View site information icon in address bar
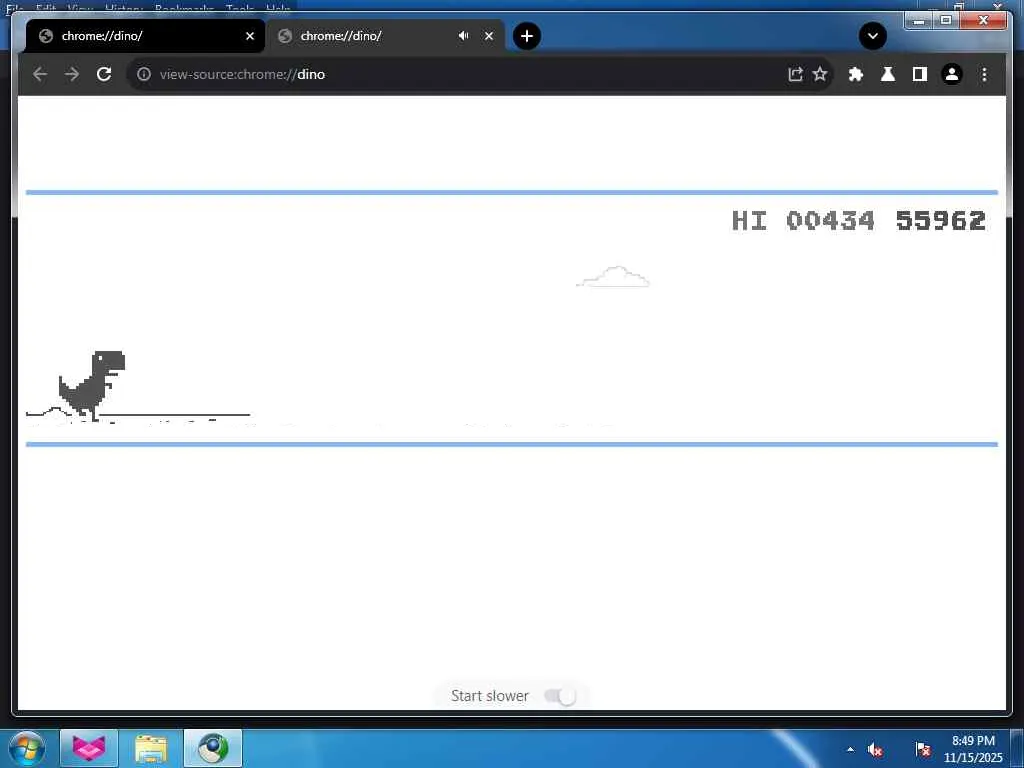The width and height of the screenshot is (1024, 768). click(144, 74)
